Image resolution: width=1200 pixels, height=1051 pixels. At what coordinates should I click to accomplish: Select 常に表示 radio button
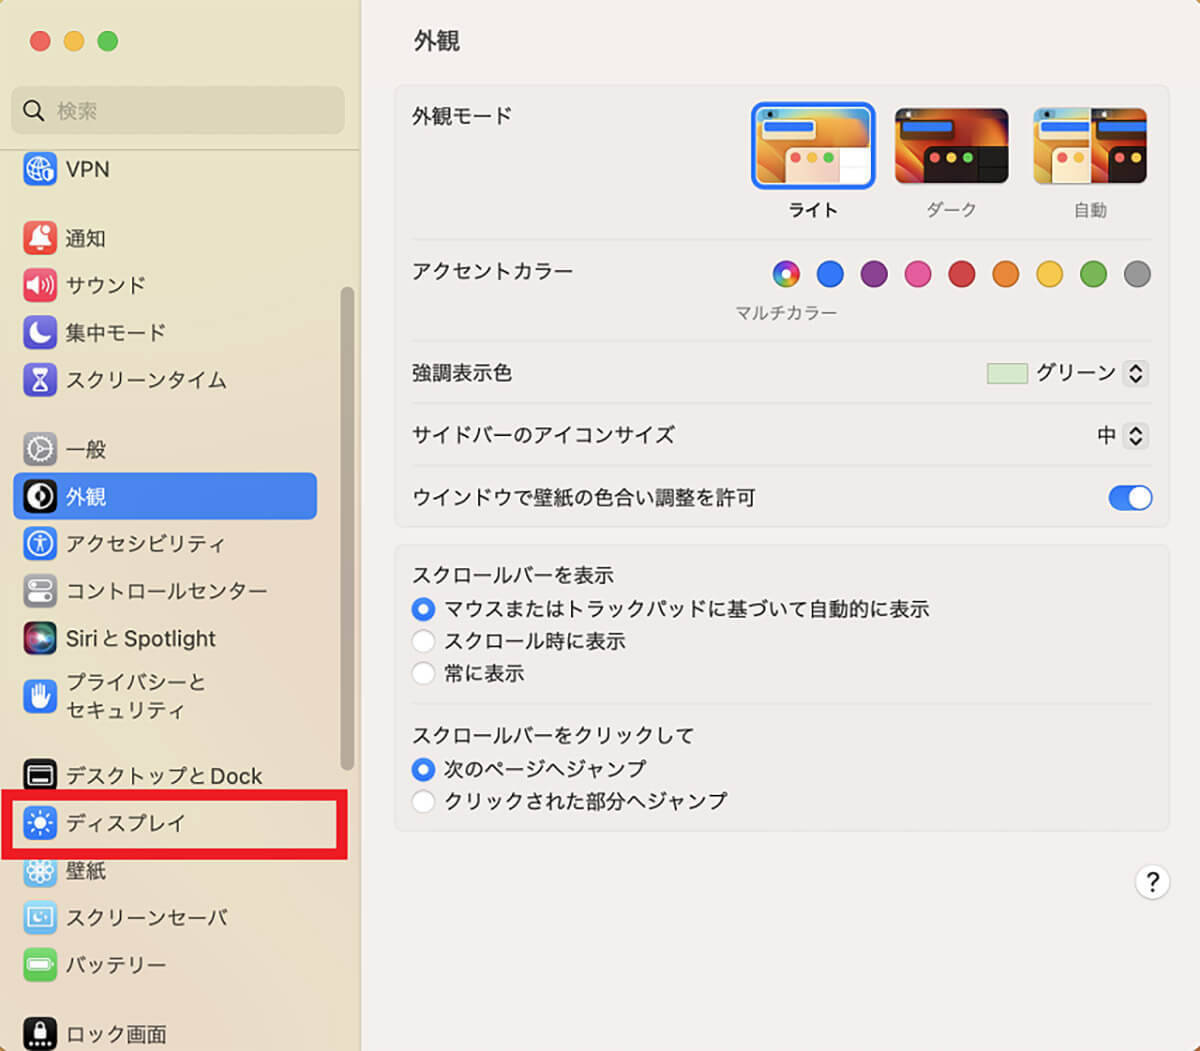[x=423, y=673]
